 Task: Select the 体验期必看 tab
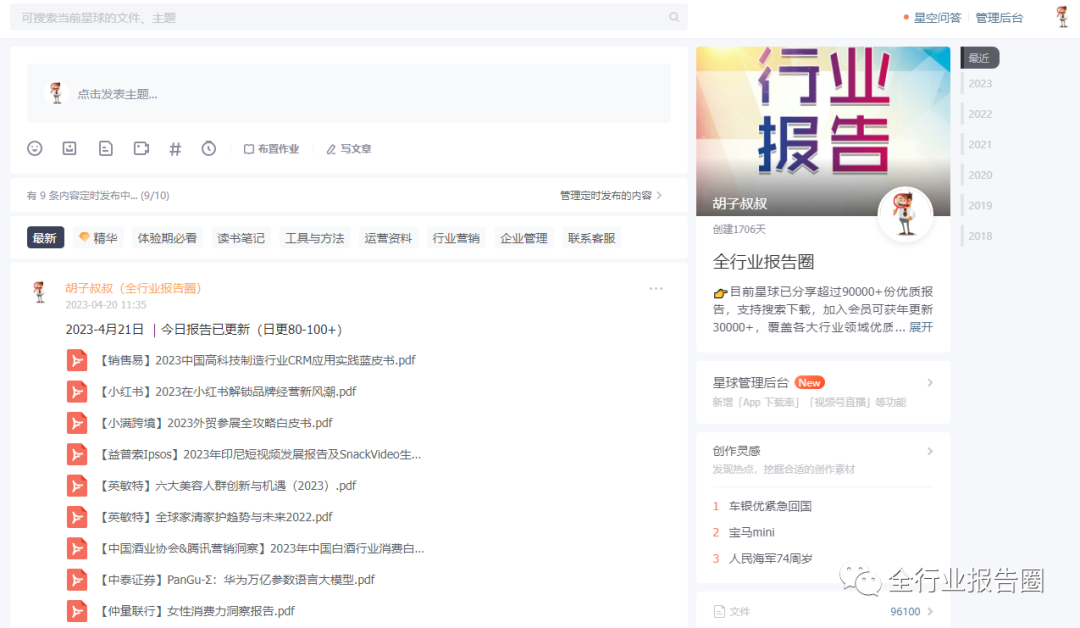click(x=167, y=238)
